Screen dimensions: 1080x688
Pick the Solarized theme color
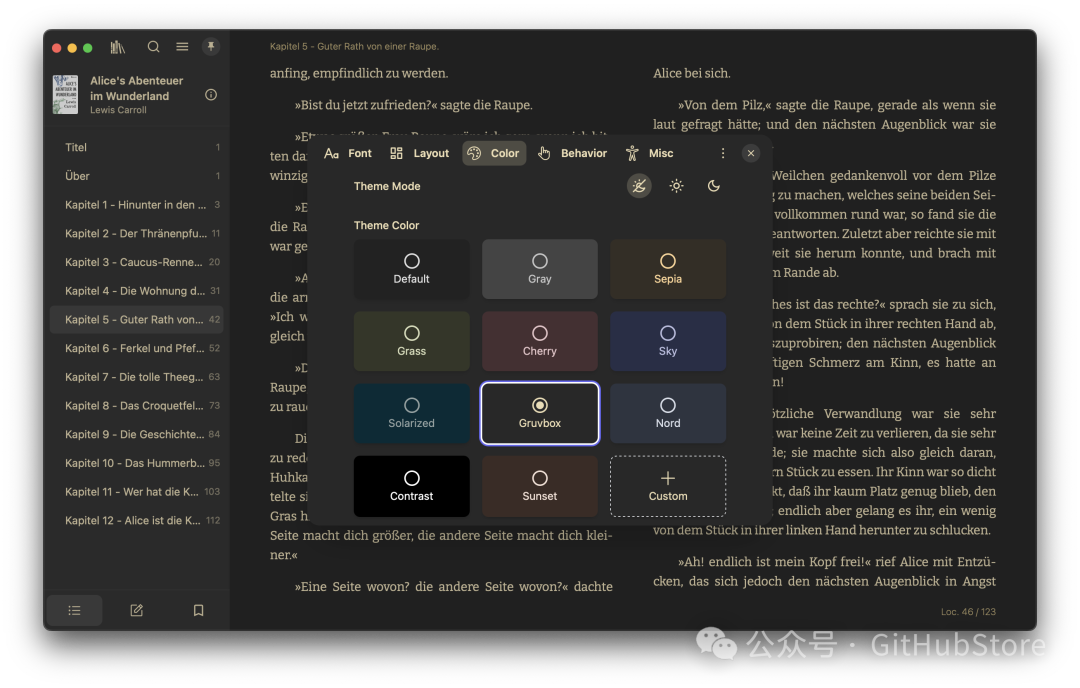pos(412,414)
